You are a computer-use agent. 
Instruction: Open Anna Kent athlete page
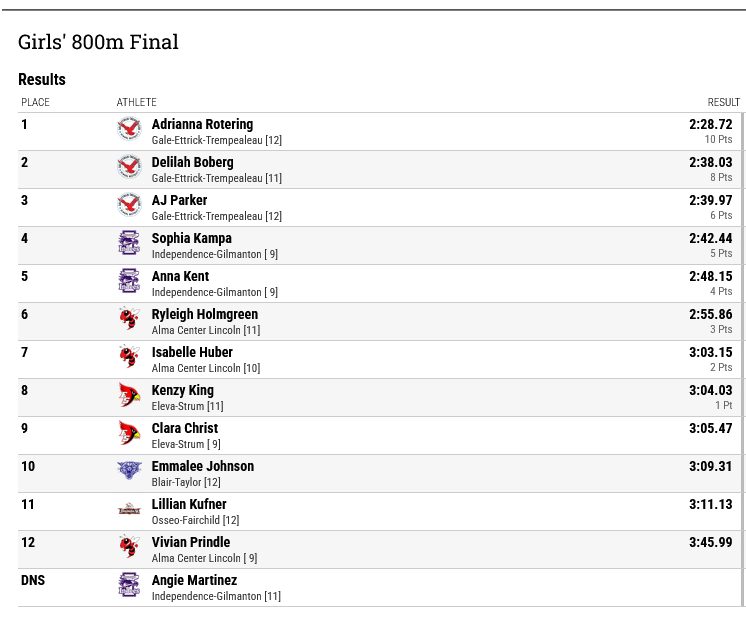pyautogui.click(x=180, y=276)
